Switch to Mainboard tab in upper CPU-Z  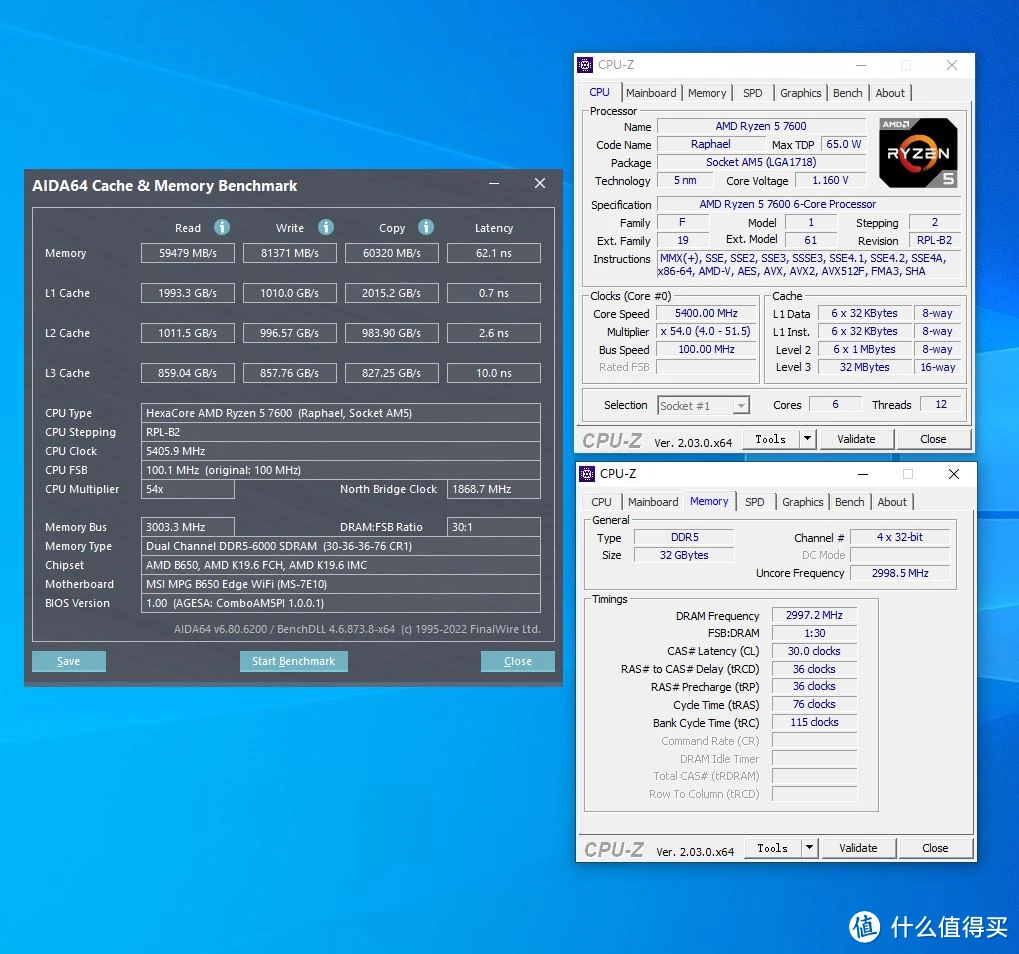(x=651, y=93)
